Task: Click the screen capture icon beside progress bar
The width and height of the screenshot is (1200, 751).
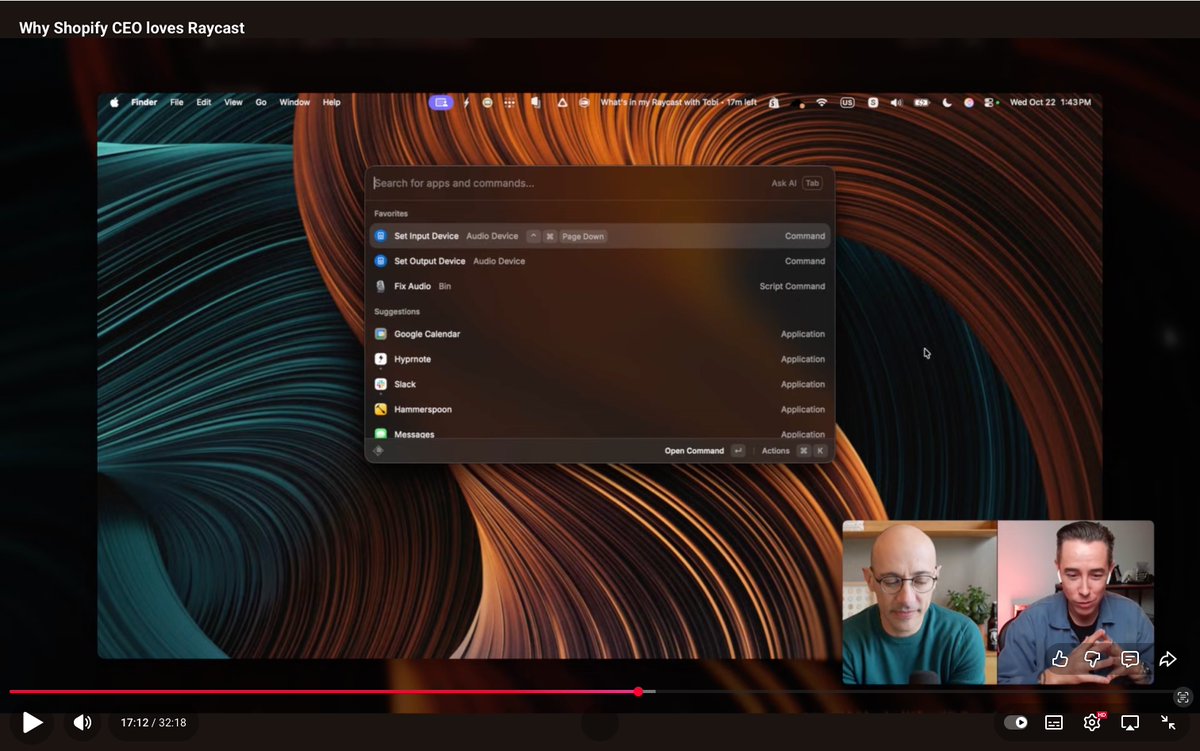Action: (1183, 697)
